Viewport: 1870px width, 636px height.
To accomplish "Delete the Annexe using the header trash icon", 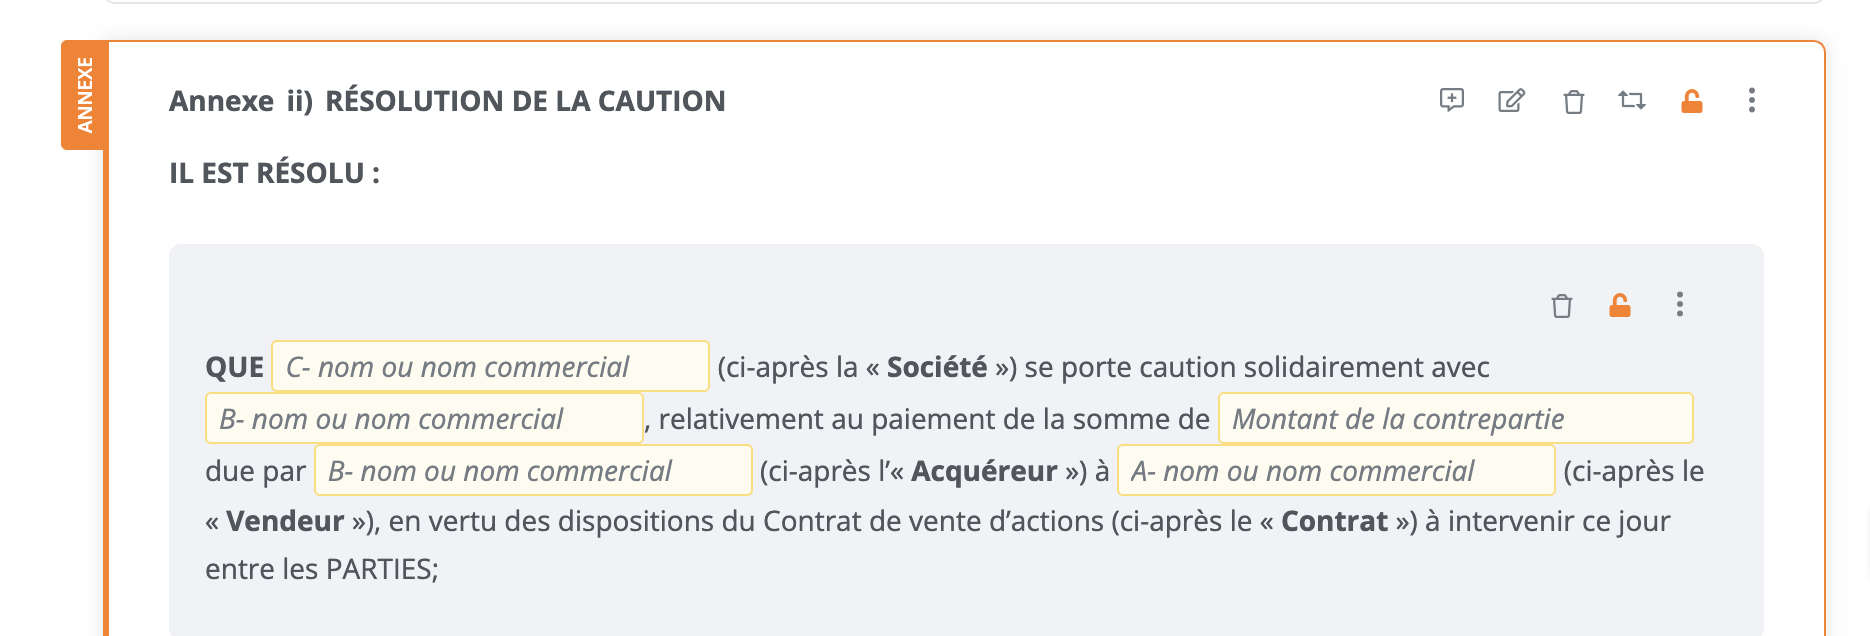I will click(x=1573, y=101).
